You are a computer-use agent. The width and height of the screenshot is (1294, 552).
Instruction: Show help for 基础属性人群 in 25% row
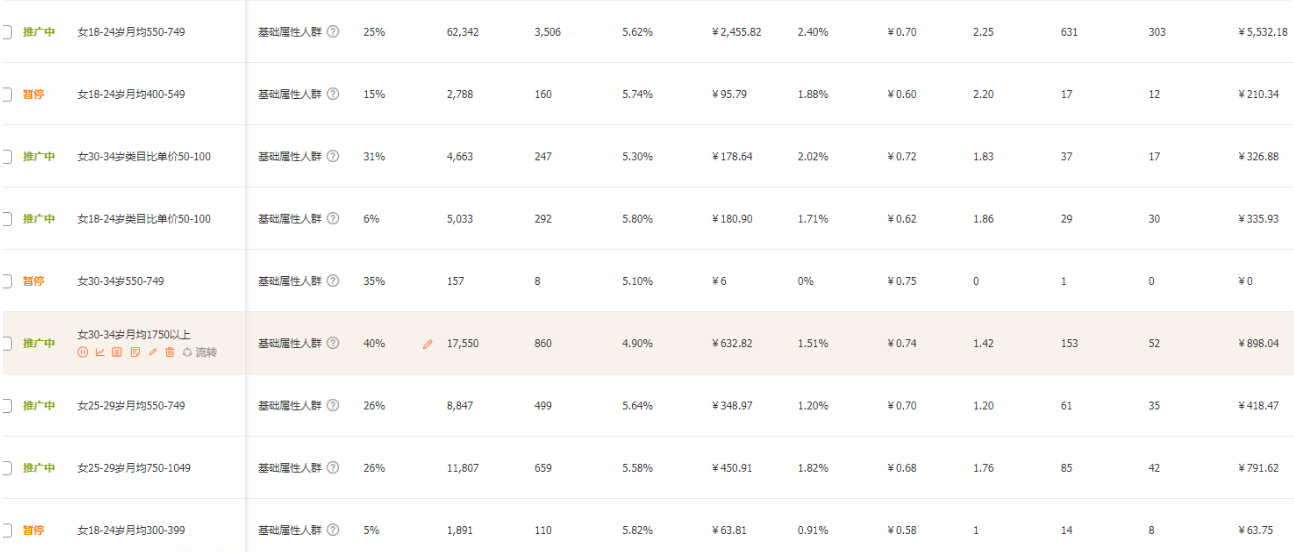pyautogui.click(x=333, y=32)
